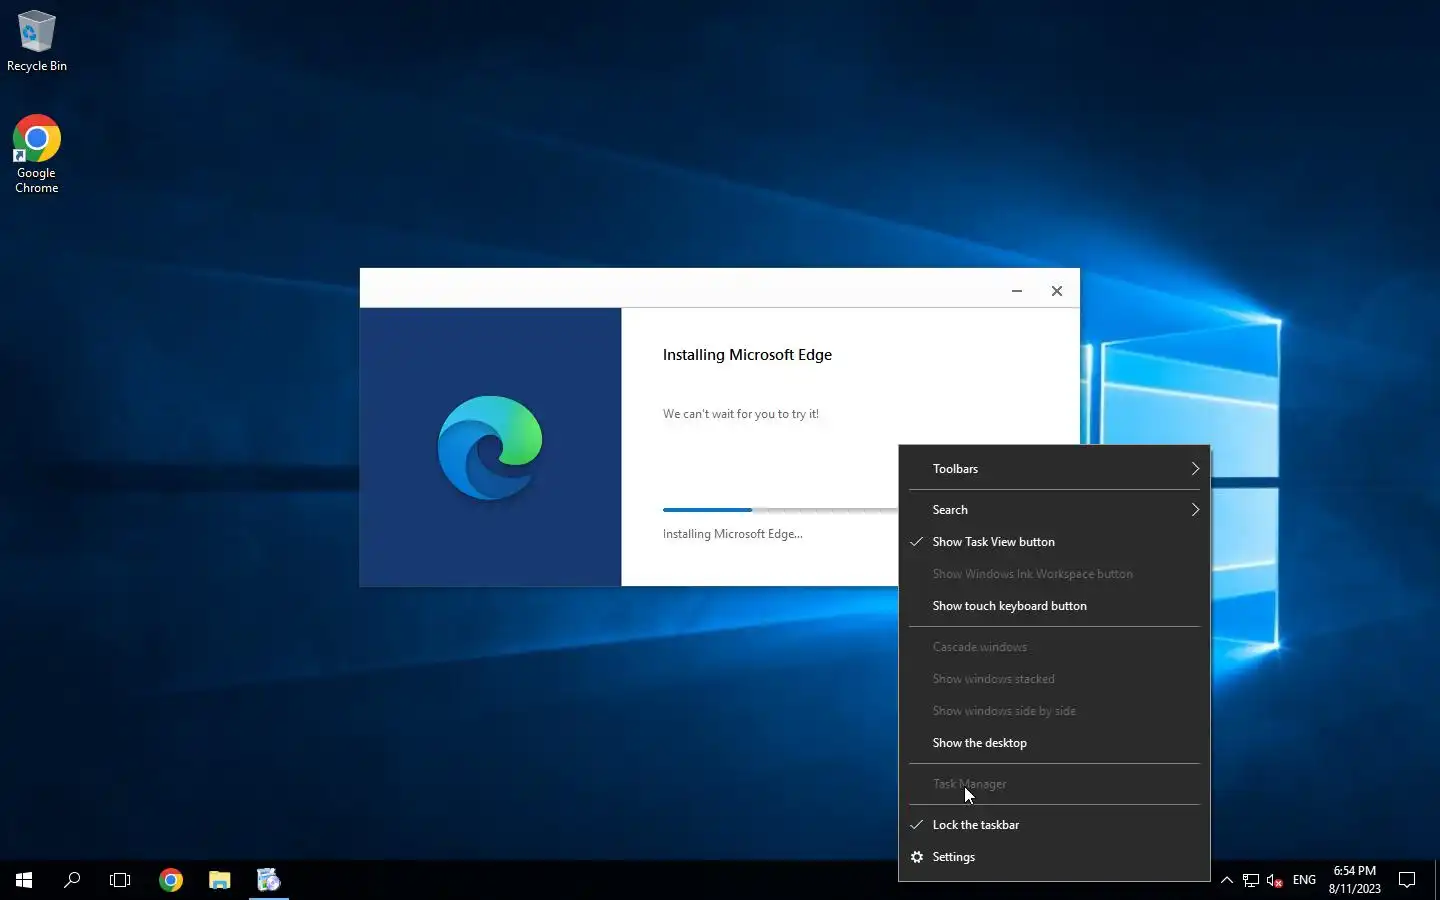Open File Explorer from the taskbar

(220, 880)
